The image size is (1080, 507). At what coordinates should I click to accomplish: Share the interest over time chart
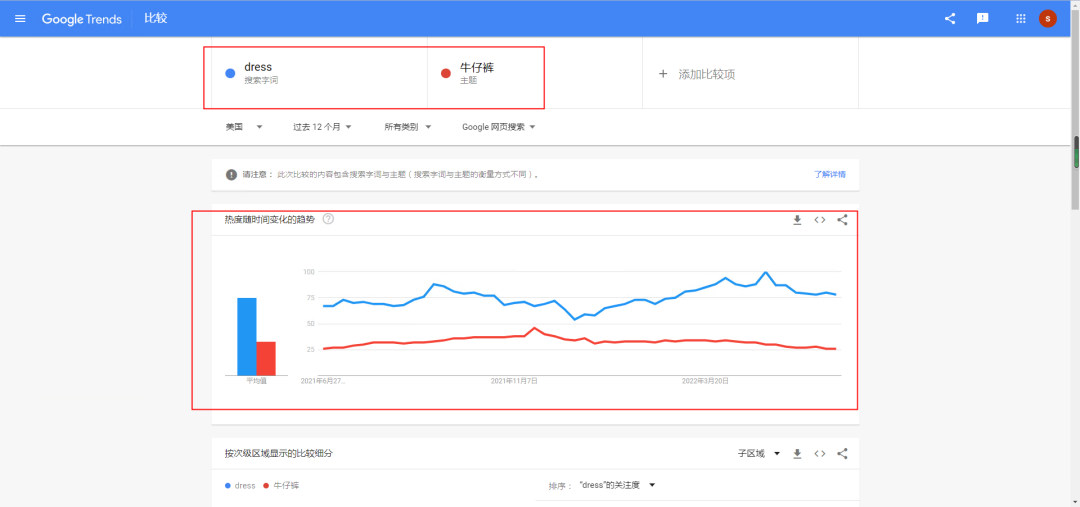(x=842, y=220)
